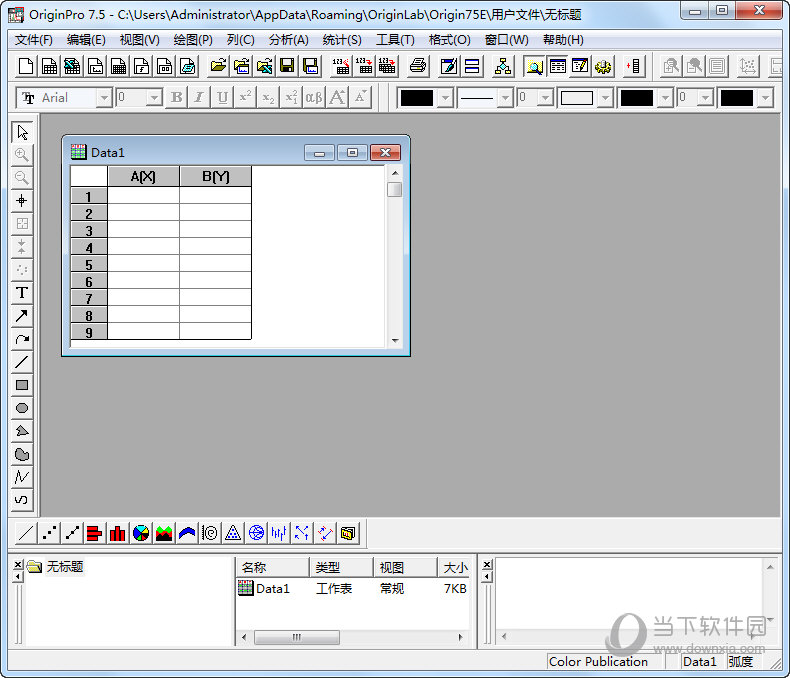Select the 无标题 project folder
The width and height of the screenshot is (790, 678).
tap(64, 567)
